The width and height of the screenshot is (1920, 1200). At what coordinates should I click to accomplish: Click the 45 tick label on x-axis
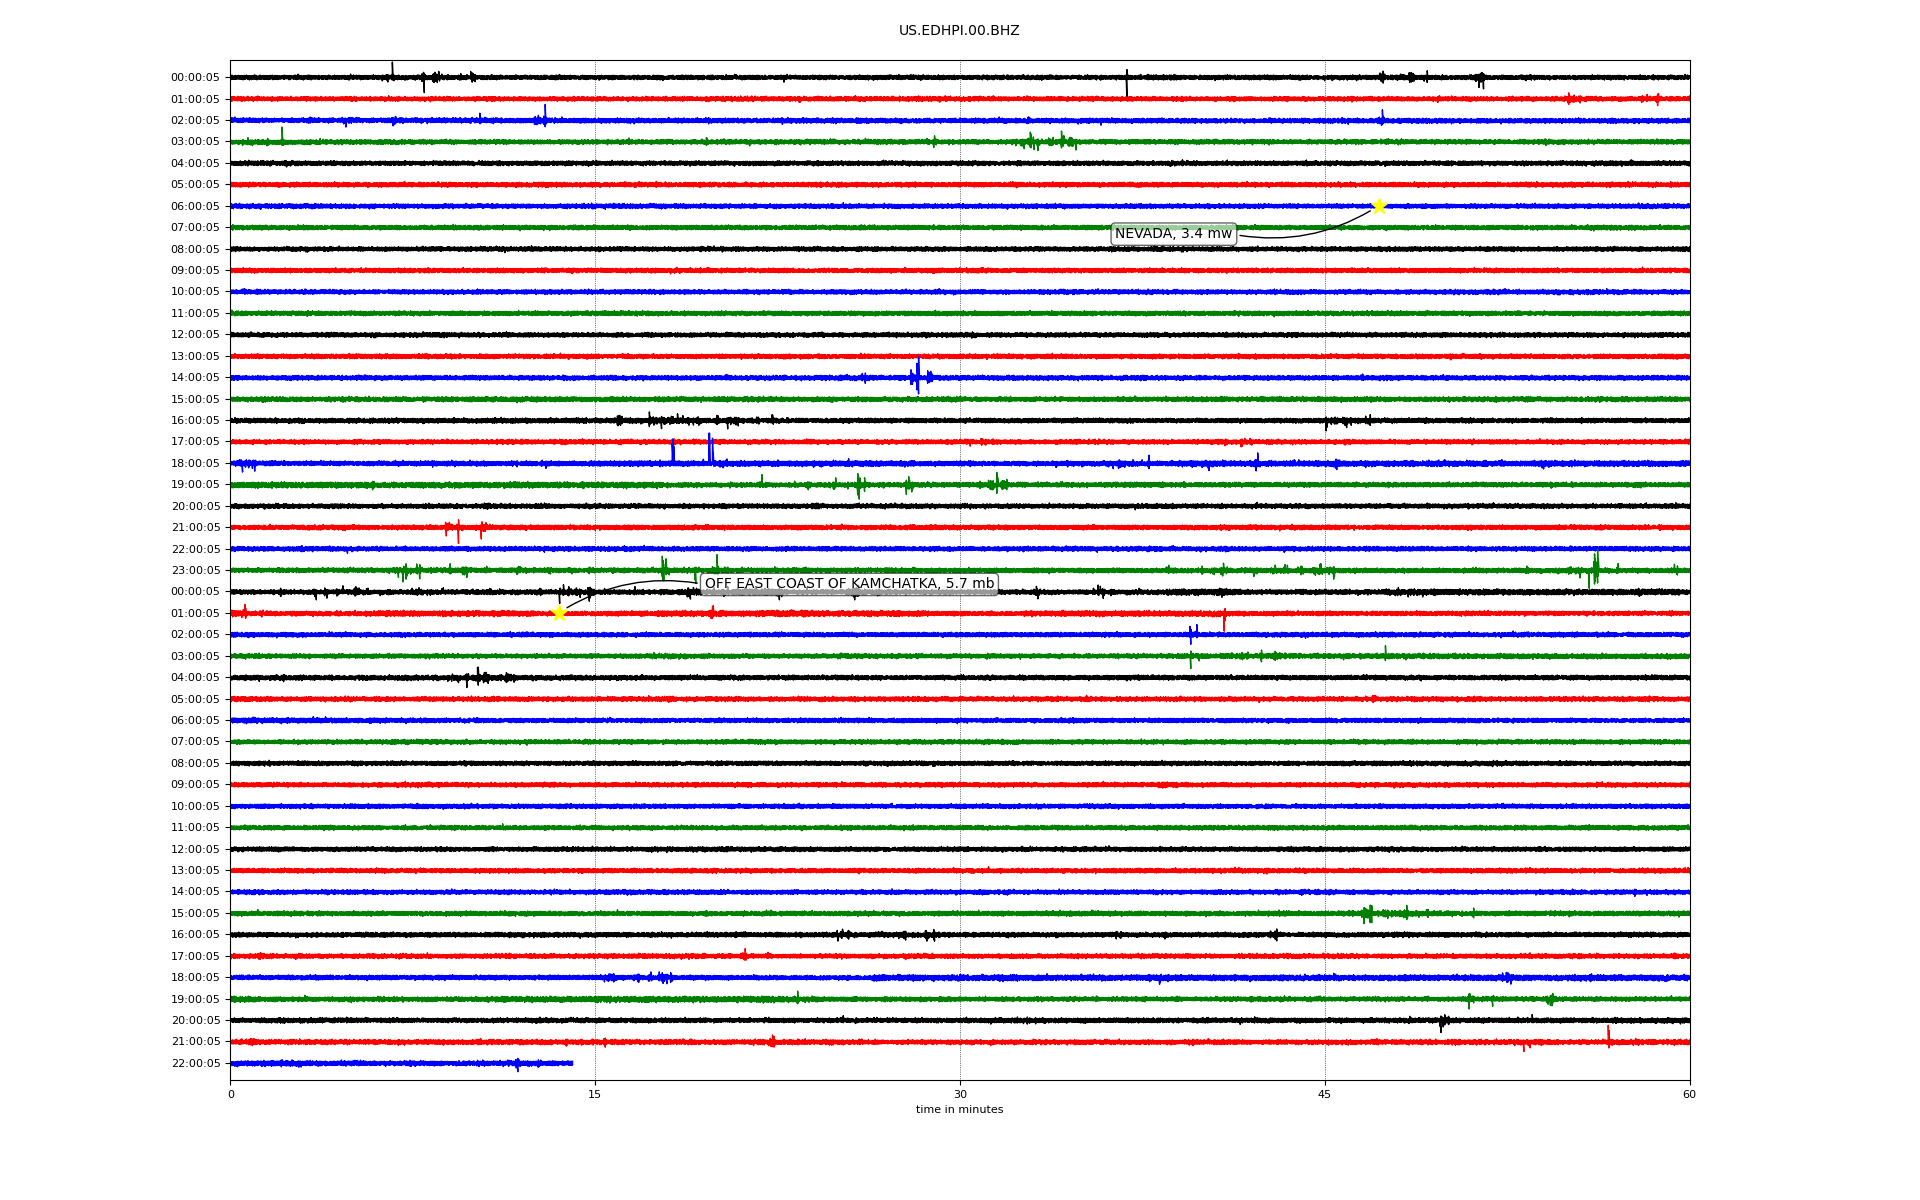[x=1324, y=1094]
